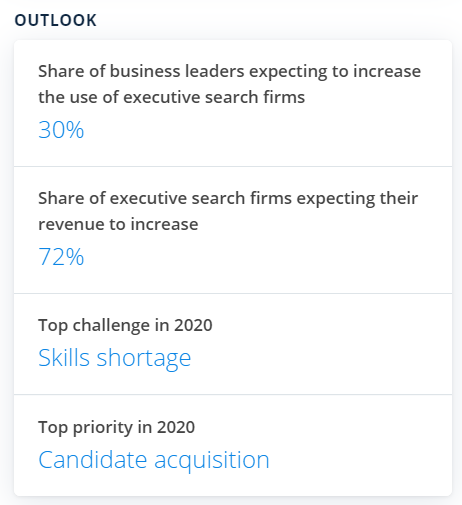The image size is (462, 505).
Task: Click the word 'Skills' in the blue value
Action: coord(64,358)
